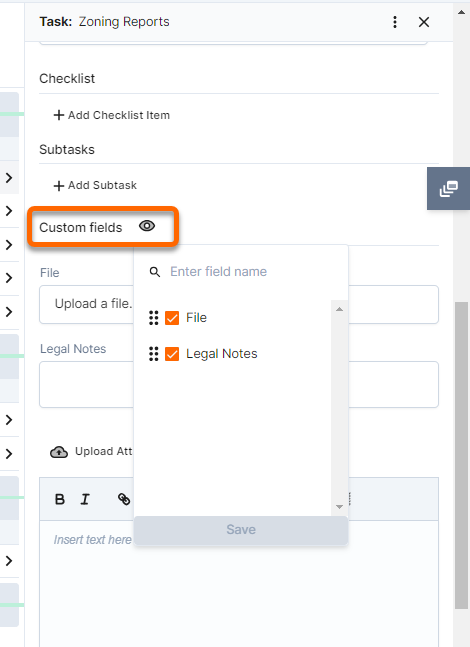This screenshot has height=647, width=470.
Task: Click the floating copy panels icon
Action: (449, 189)
